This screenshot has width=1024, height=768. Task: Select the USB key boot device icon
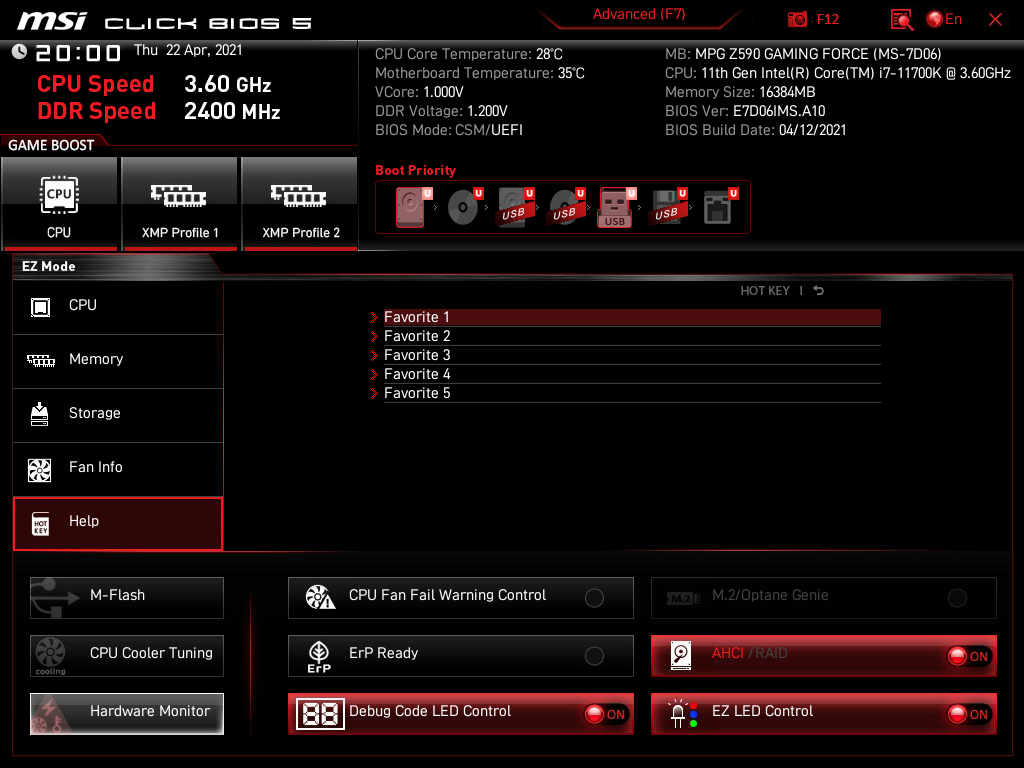[x=616, y=207]
